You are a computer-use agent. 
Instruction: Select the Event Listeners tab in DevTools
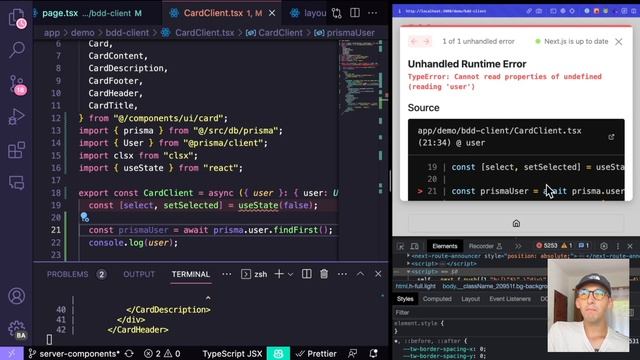click(510, 299)
